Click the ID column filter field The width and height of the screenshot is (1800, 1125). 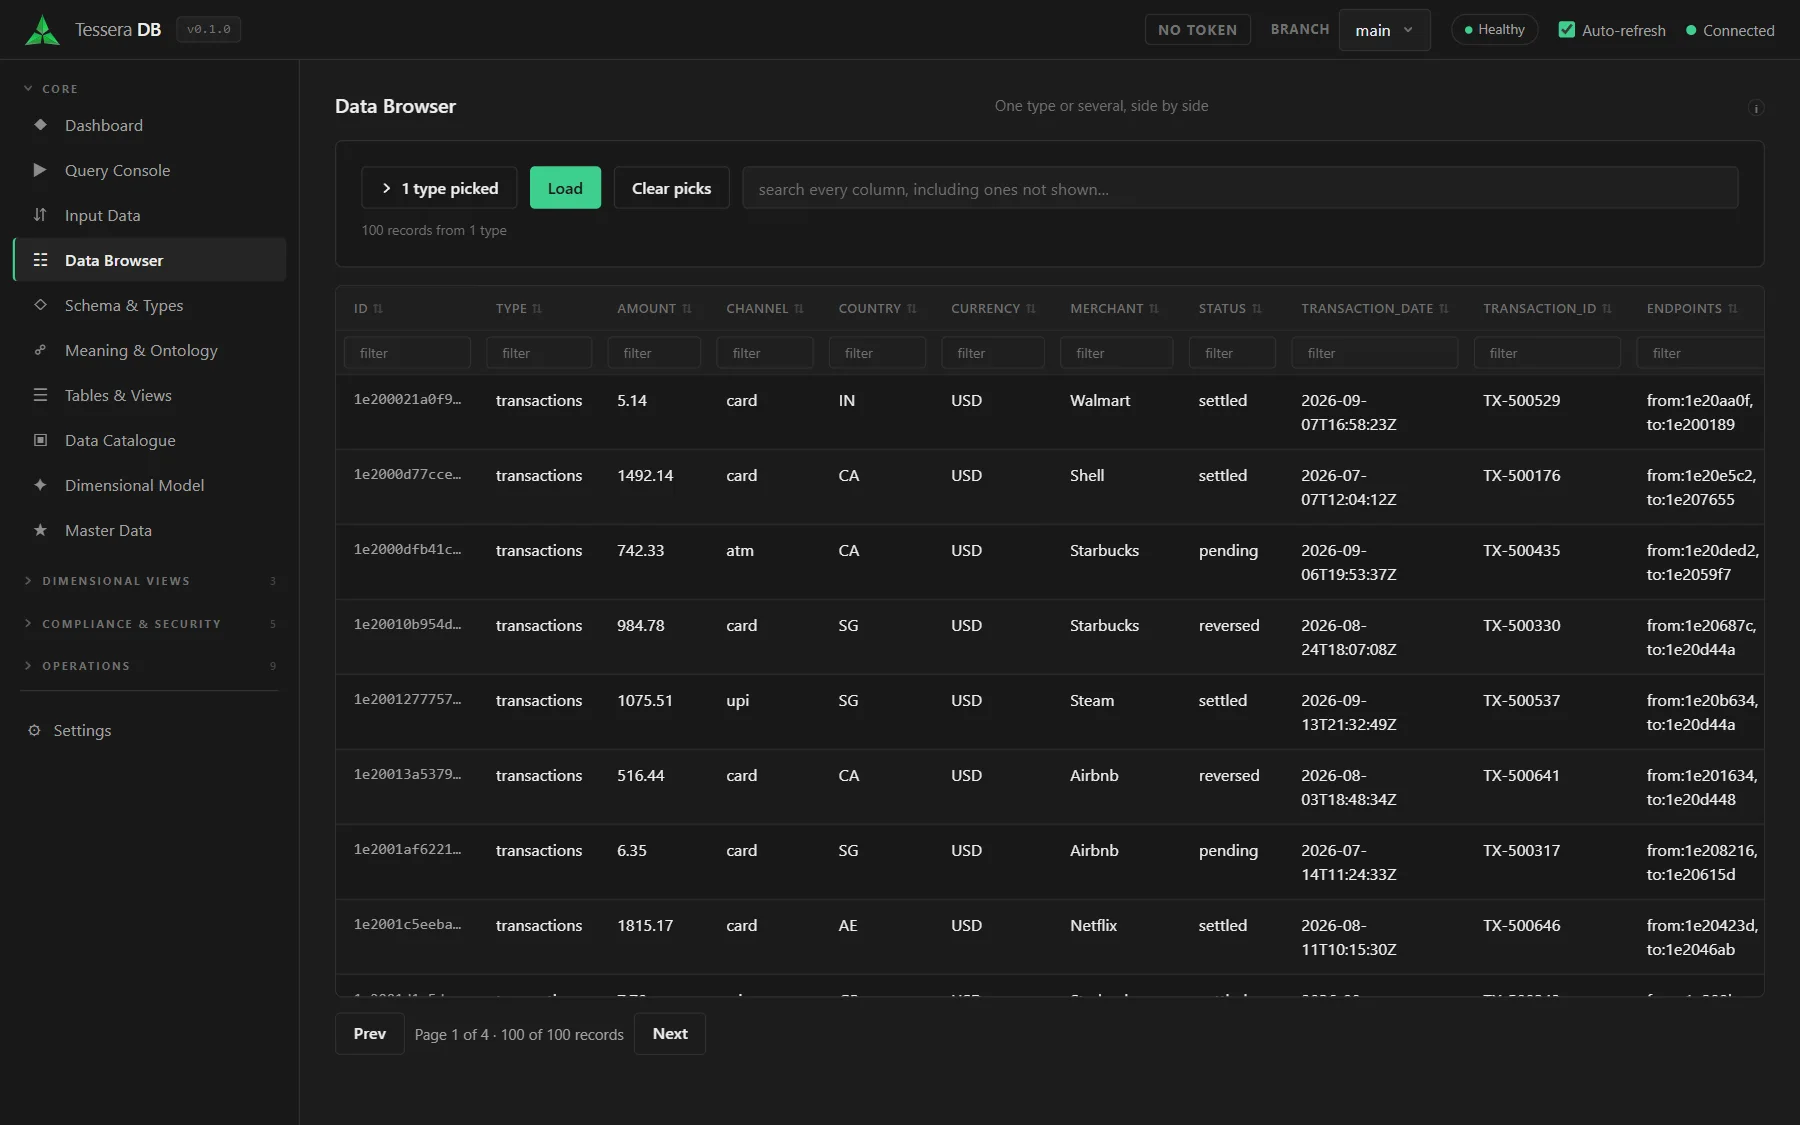click(407, 353)
